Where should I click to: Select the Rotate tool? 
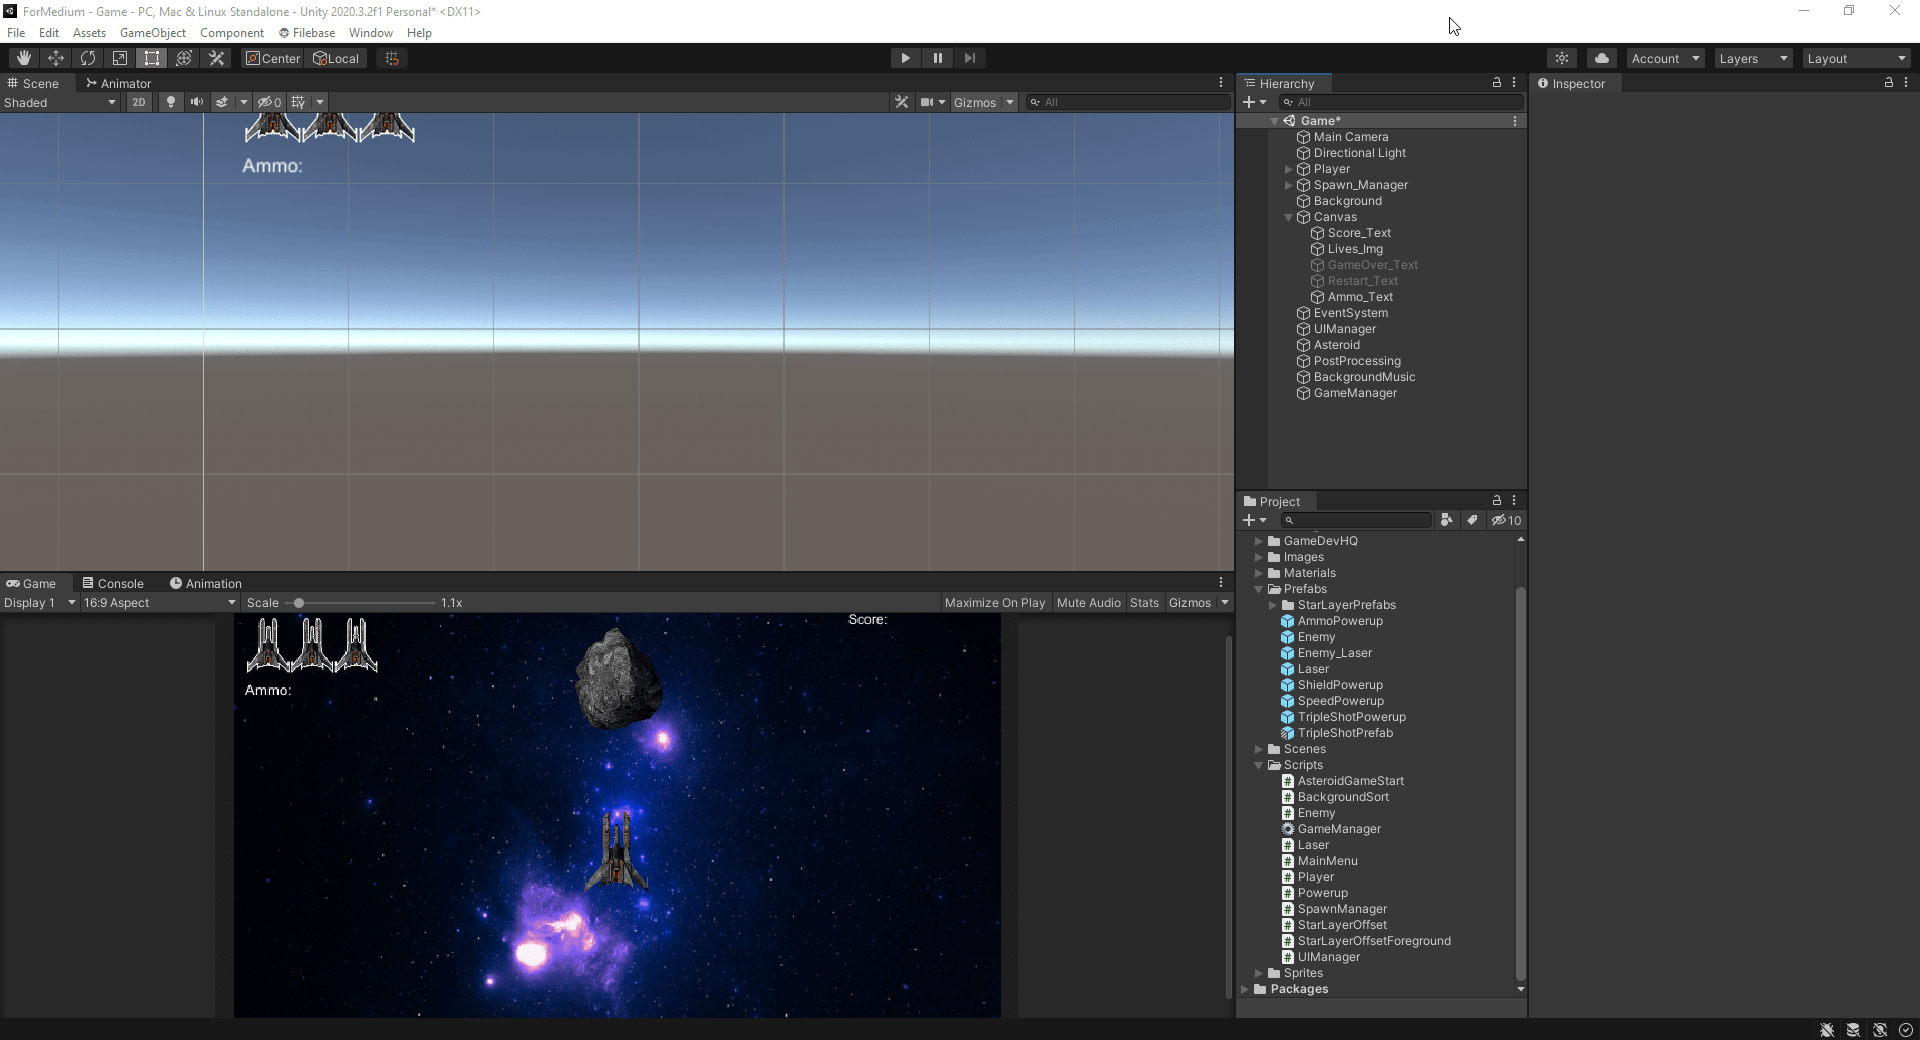point(88,58)
